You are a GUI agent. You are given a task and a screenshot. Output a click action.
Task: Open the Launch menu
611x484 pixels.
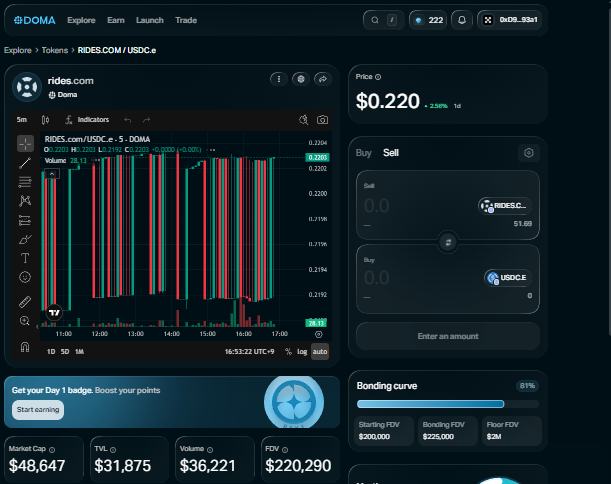tap(150, 20)
